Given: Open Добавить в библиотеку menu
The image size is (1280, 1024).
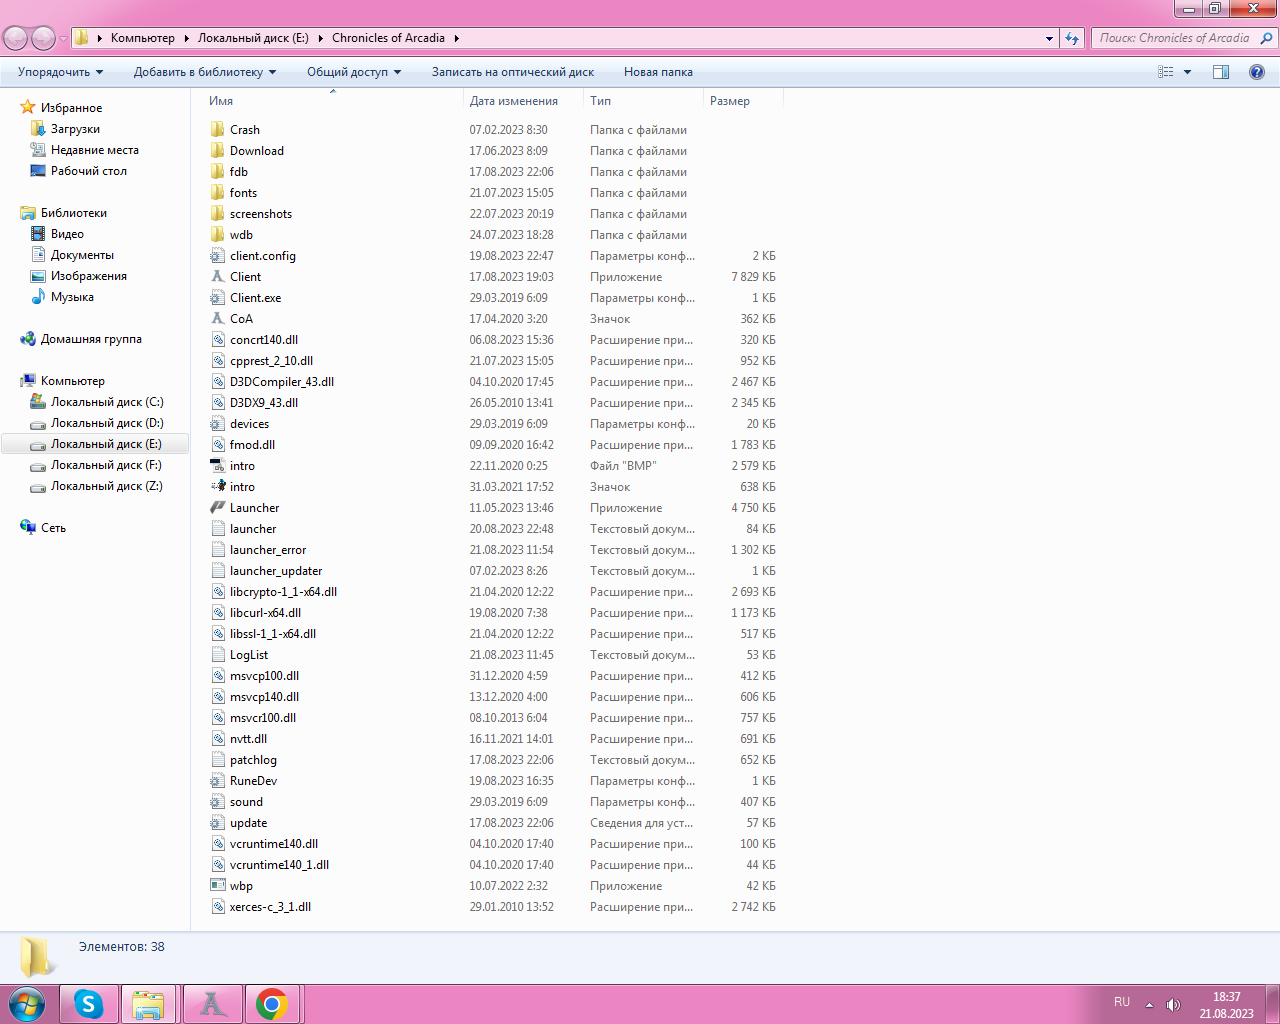Looking at the screenshot, I should pos(204,72).
